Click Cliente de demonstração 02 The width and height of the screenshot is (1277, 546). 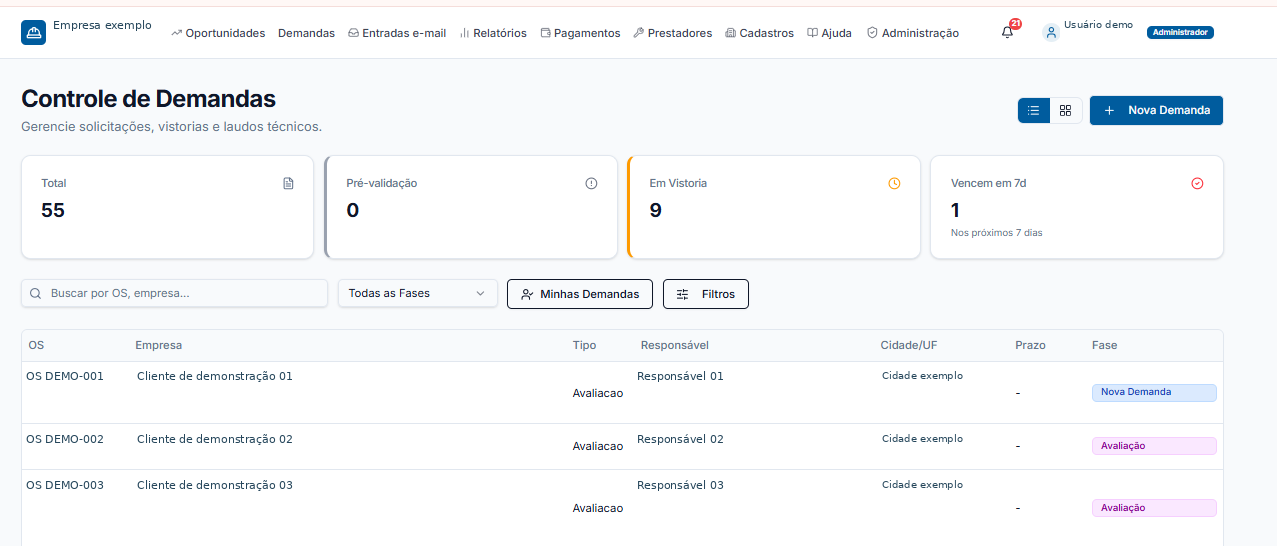coord(215,439)
